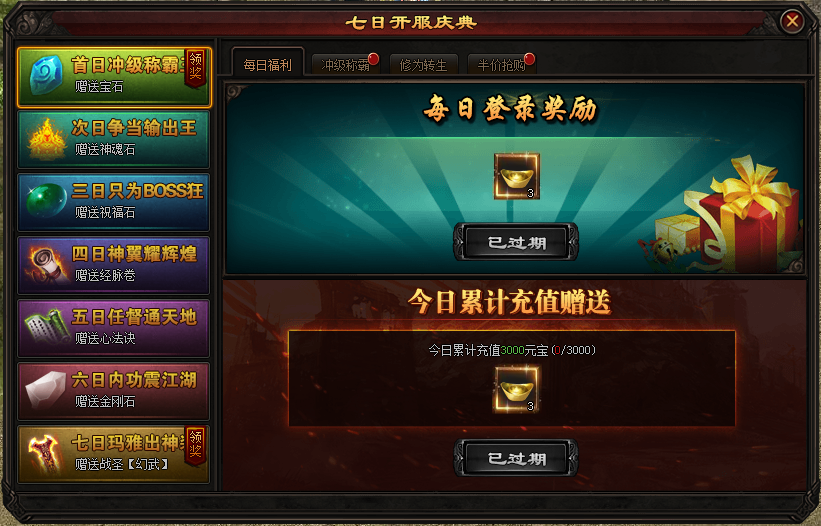Click the gold ingot reward under 每日登录奖励

517,176
